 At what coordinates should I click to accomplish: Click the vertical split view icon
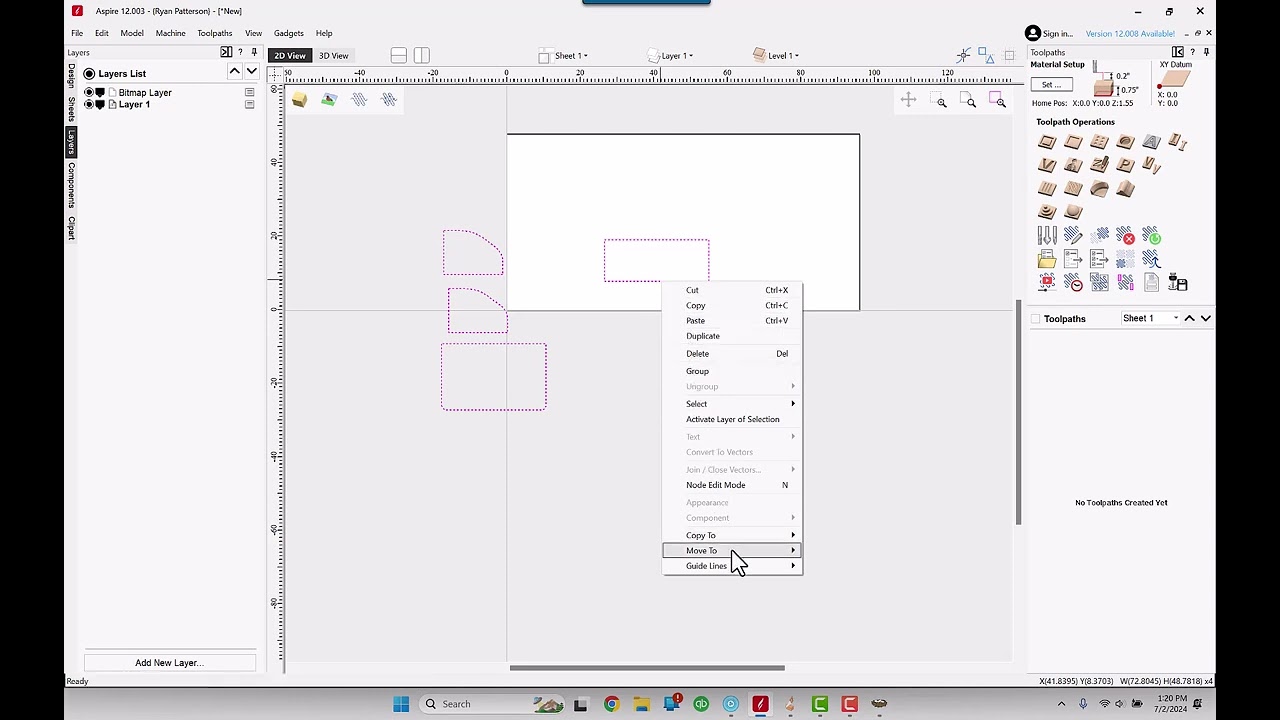click(421, 55)
